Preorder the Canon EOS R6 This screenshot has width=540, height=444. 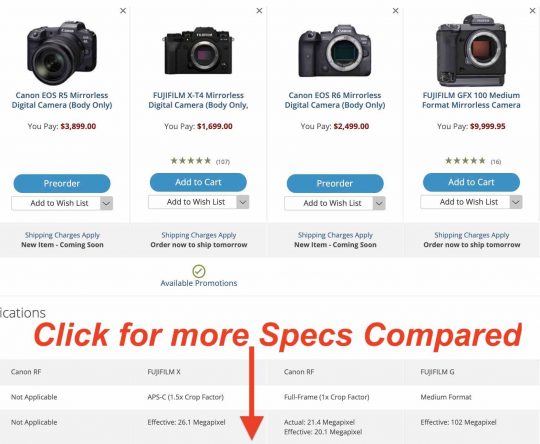click(335, 183)
